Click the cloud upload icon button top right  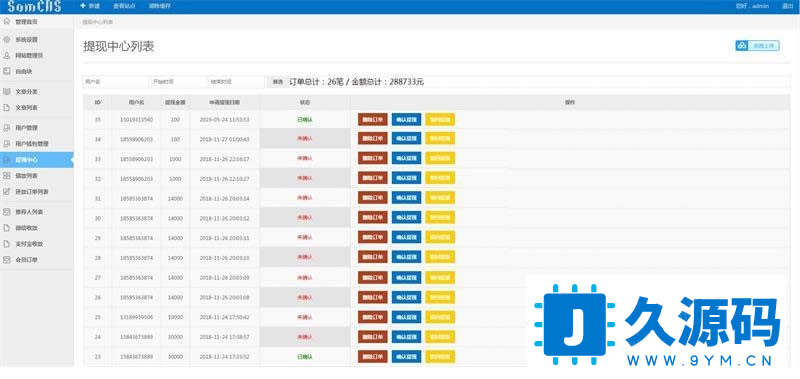[742, 46]
